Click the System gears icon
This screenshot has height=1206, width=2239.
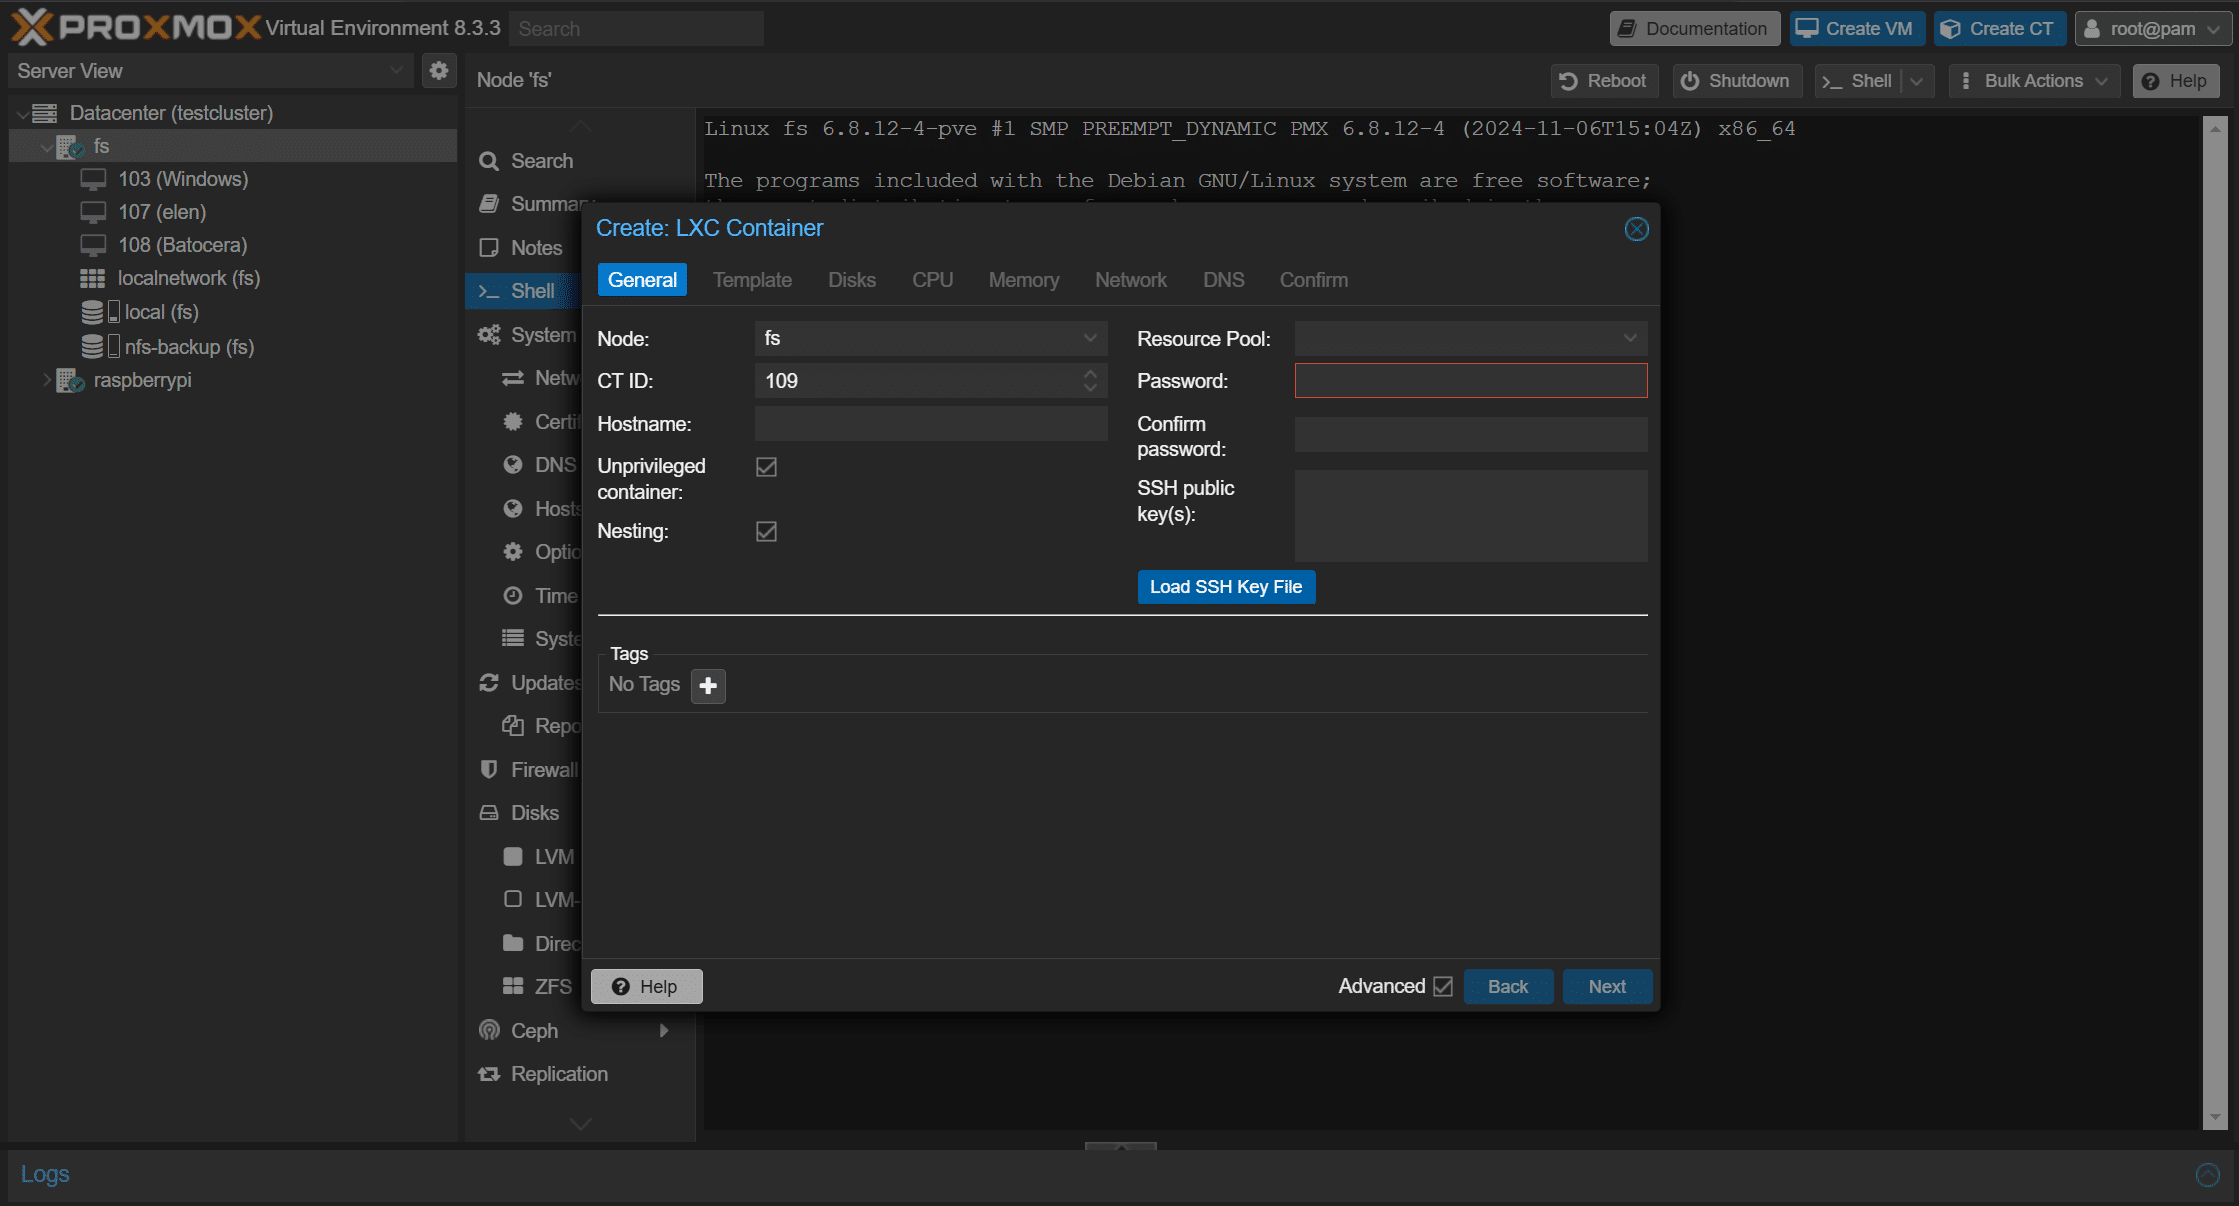click(x=489, y=335)
